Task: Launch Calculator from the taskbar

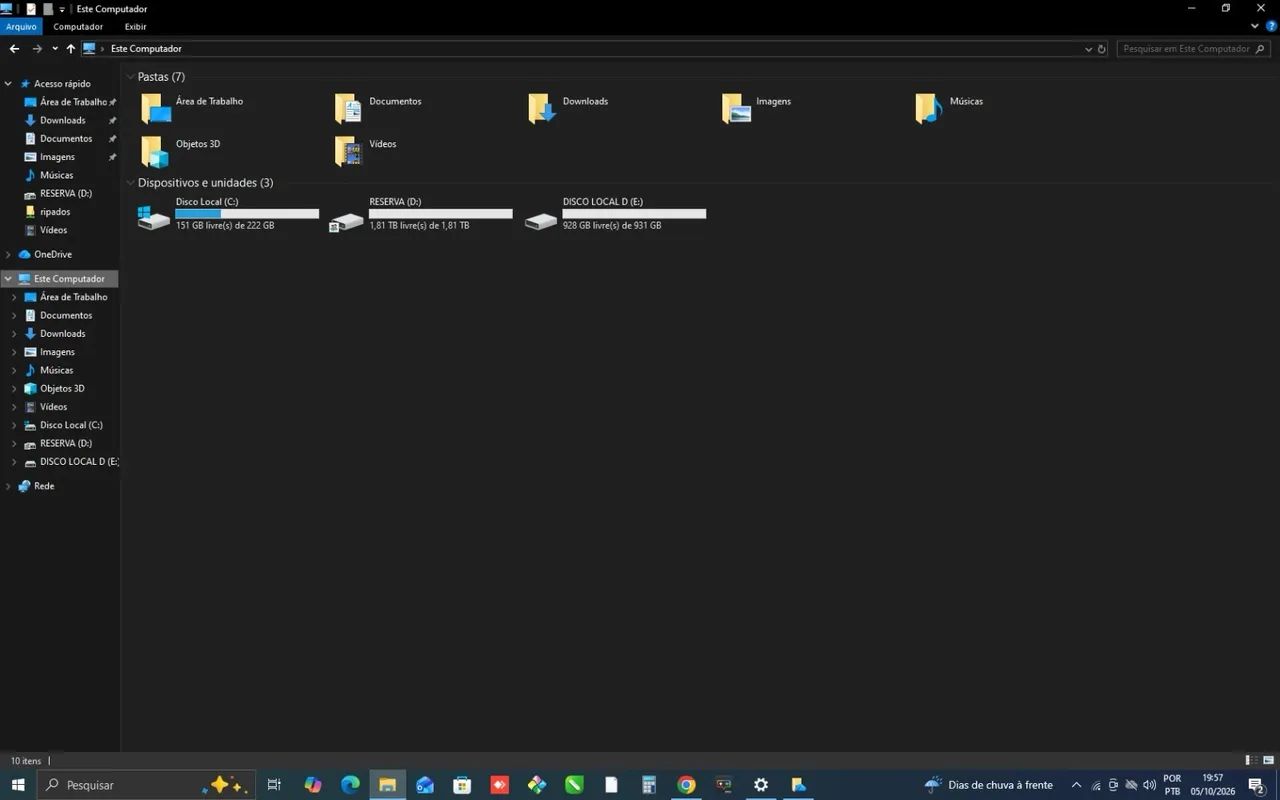Action: pos(649,785)
